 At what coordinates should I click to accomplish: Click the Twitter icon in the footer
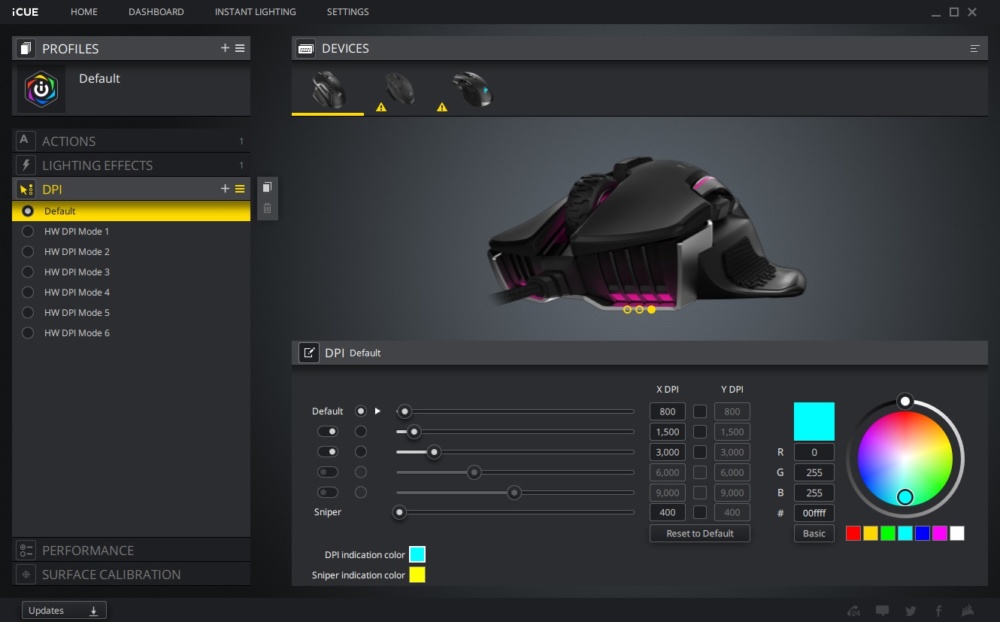click(x=911, y=611)
